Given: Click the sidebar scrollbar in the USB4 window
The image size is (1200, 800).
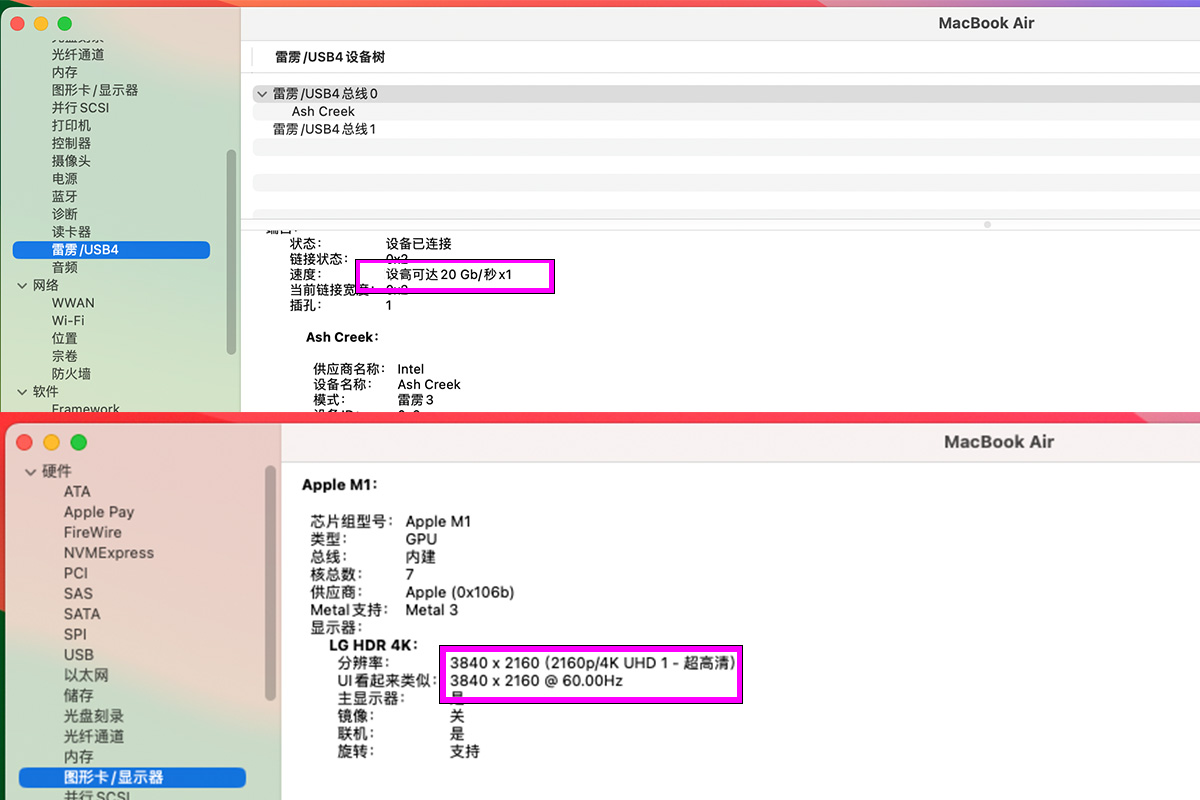Looking at the screenshot, I should [232, 252].
